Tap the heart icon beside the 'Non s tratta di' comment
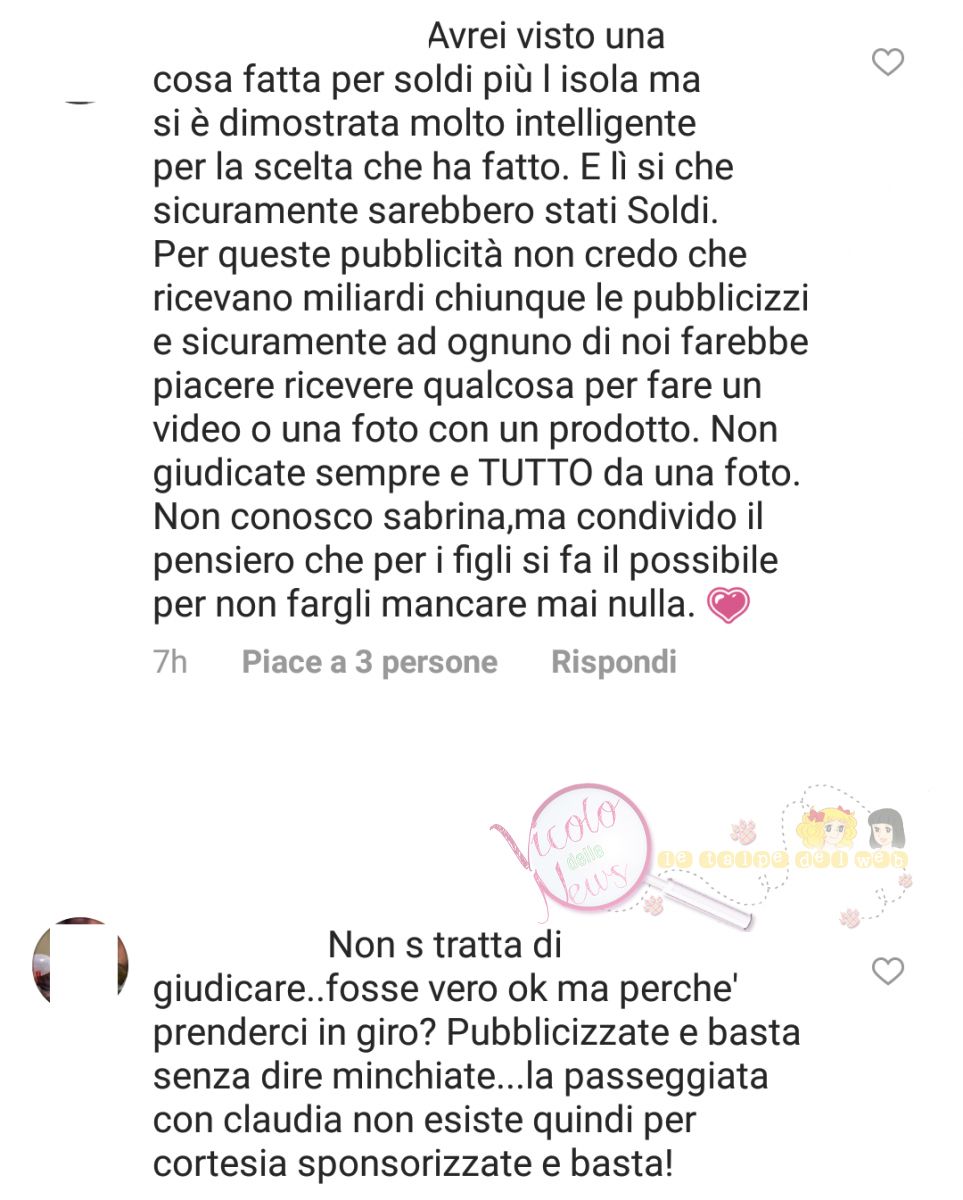This screenshot has width=963, height=1200. 888,971
